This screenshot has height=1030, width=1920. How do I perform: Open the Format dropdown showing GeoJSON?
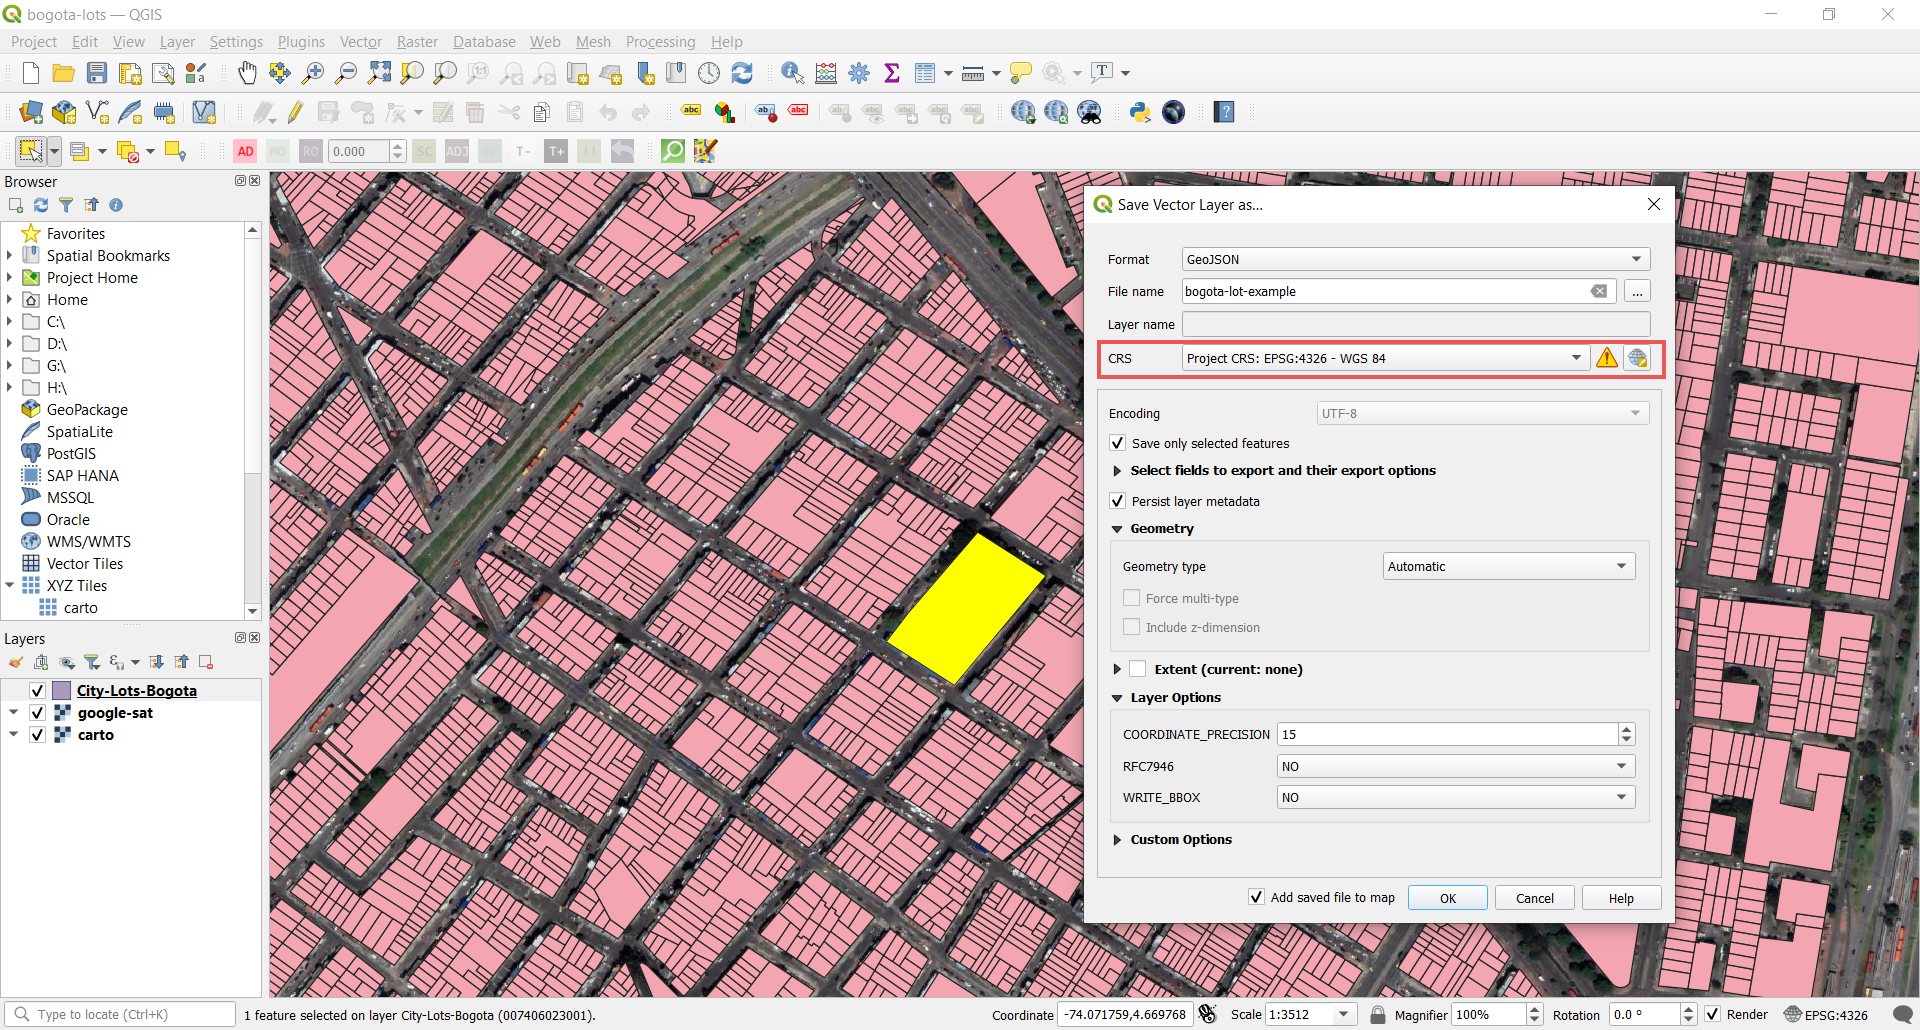[1416, 259]
